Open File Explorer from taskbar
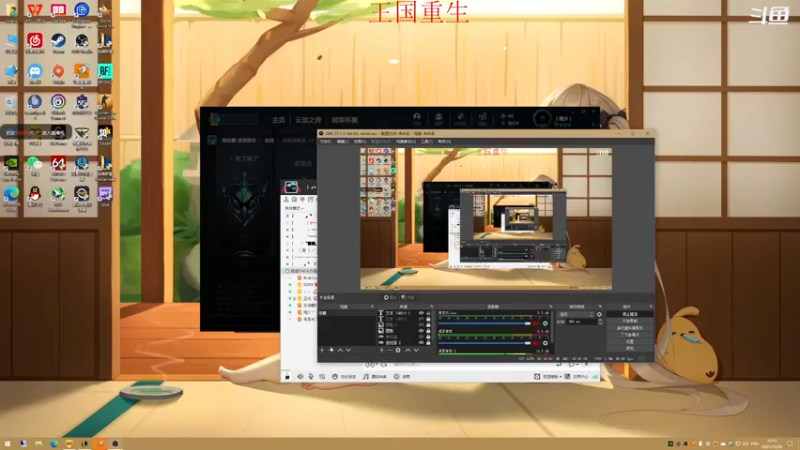 38,444
